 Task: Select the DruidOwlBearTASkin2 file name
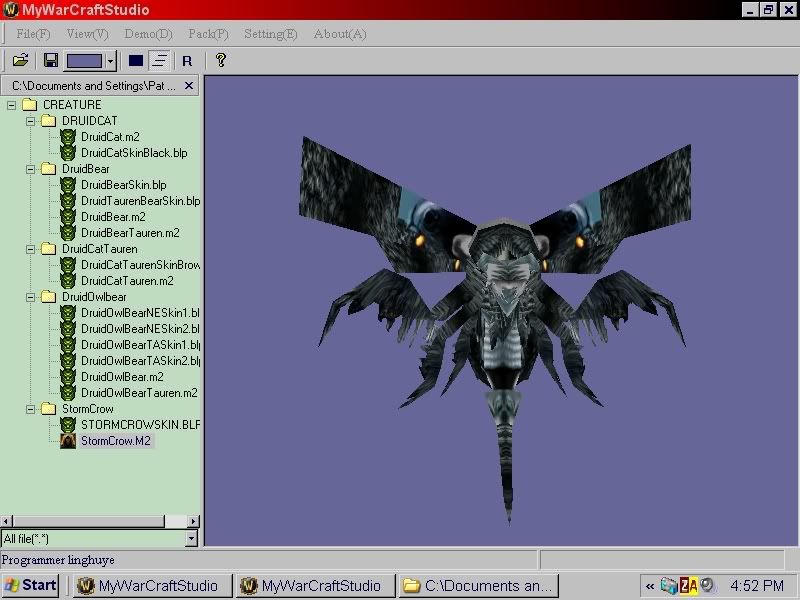click(x=140, y=361)
